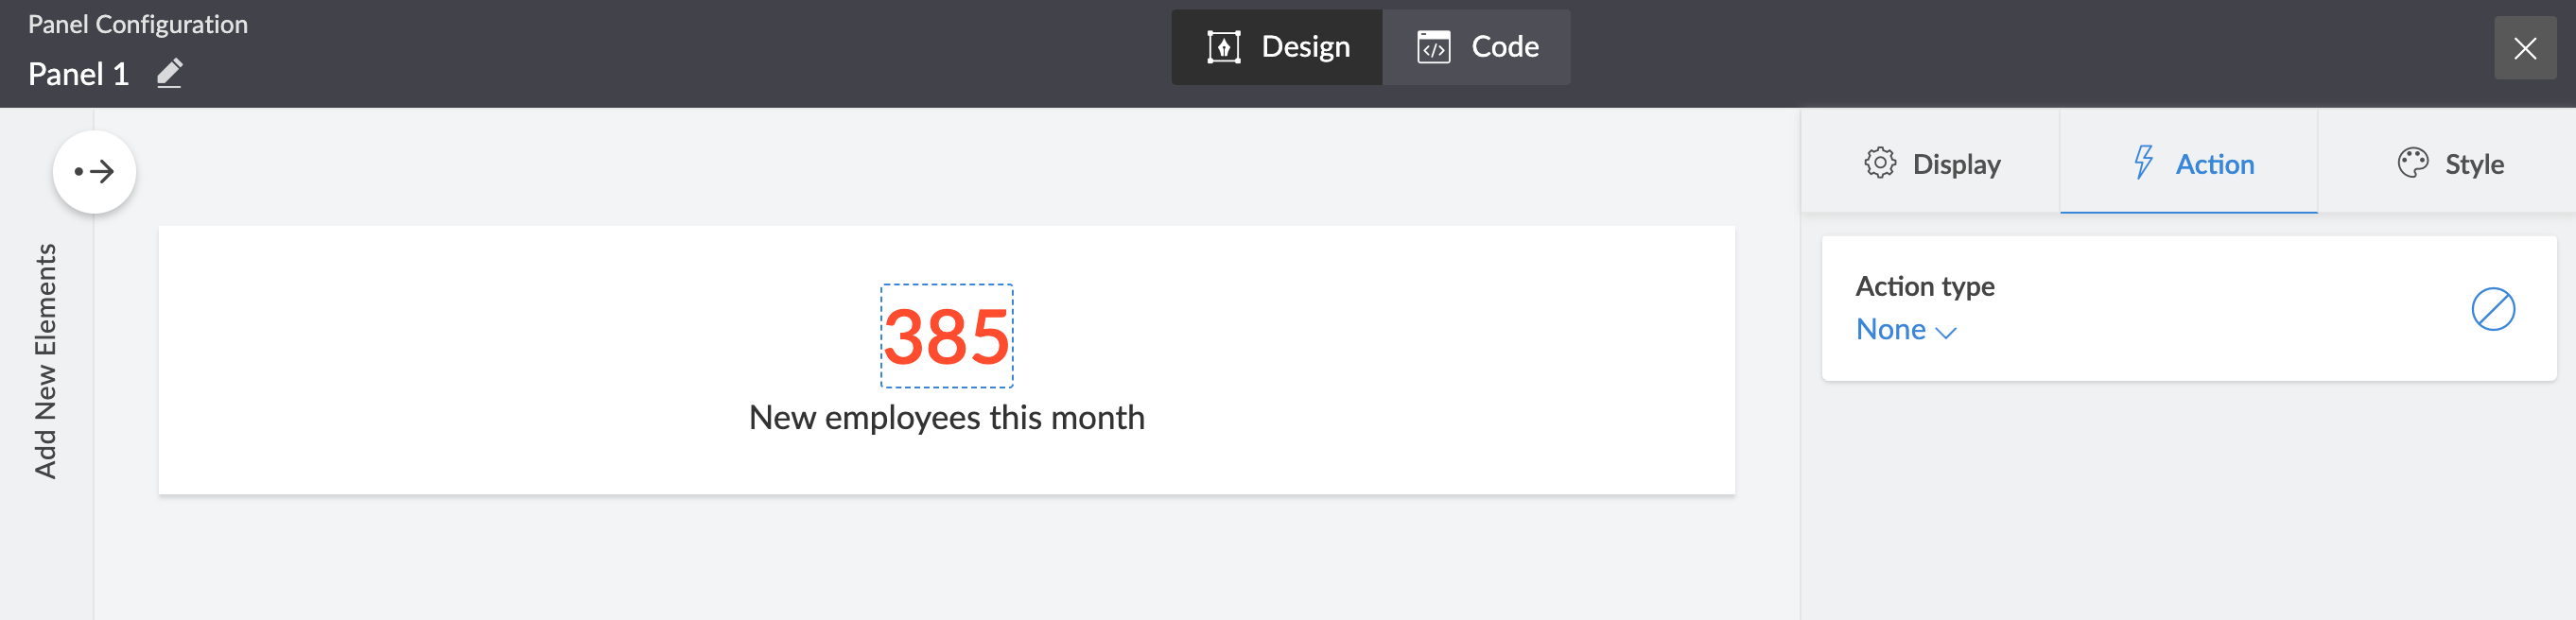Select the Action tab label
Viewport: 2576px width, 620px height.
(x=2215, y=164)
